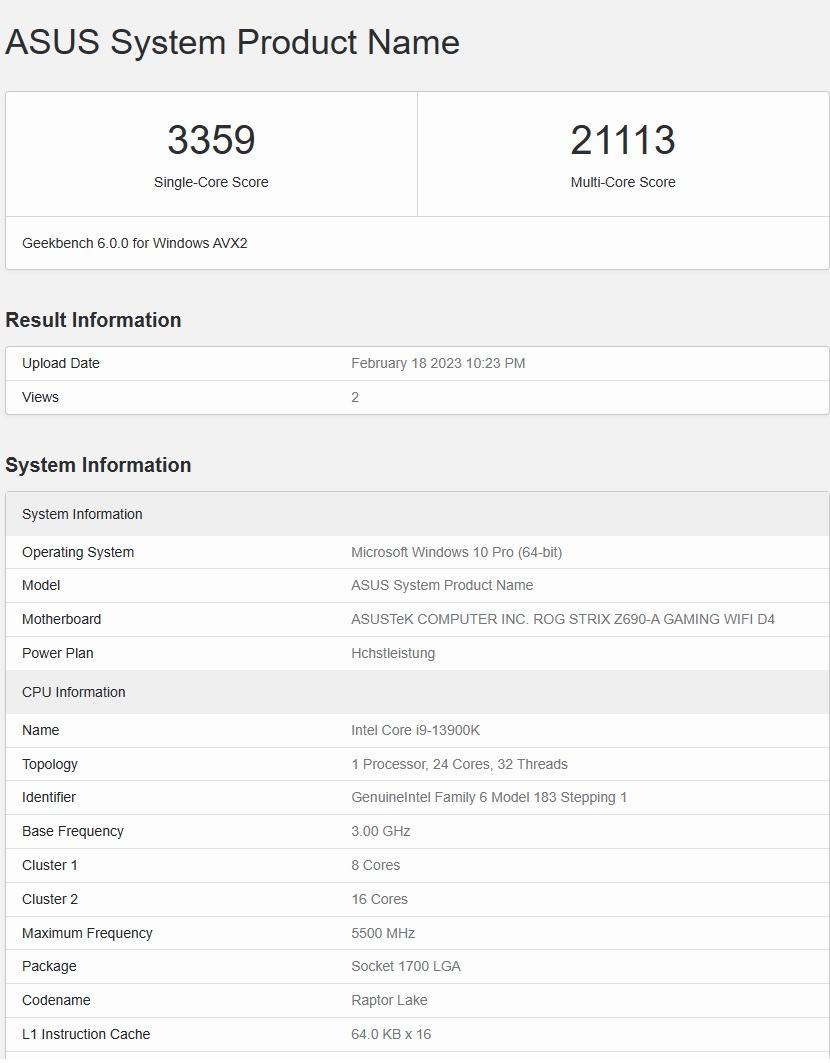Click the ASUS System Product Name heading
The height and width of the screenshot is (1063, 830).
[x=233, y=42]
